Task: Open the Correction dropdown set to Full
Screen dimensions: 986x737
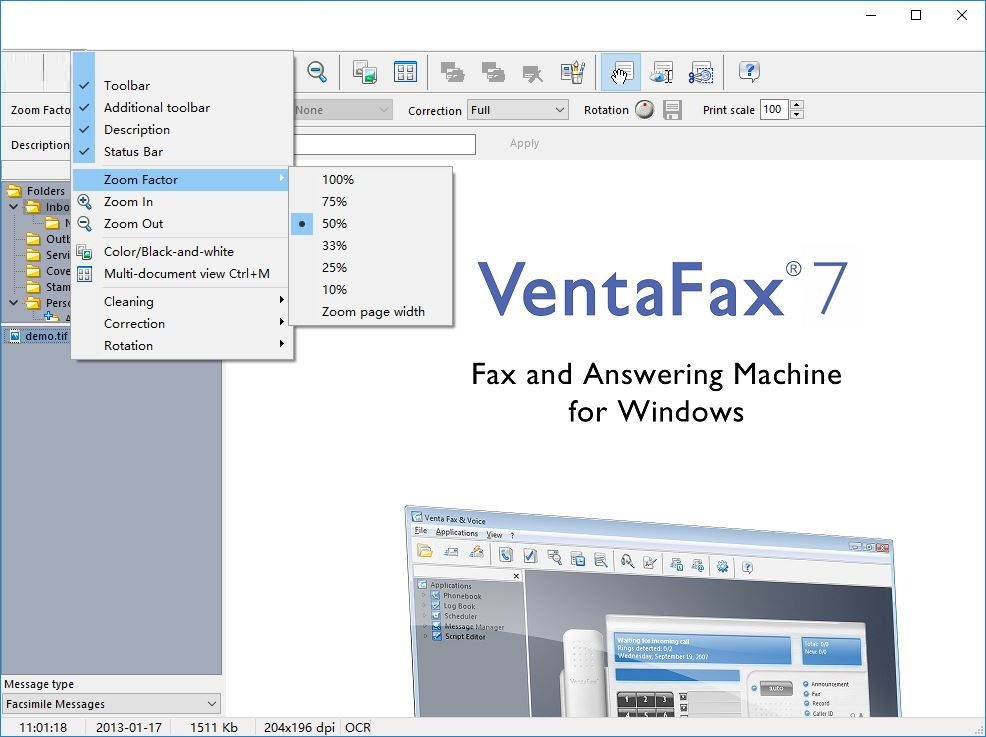Action: pos(517,110)
